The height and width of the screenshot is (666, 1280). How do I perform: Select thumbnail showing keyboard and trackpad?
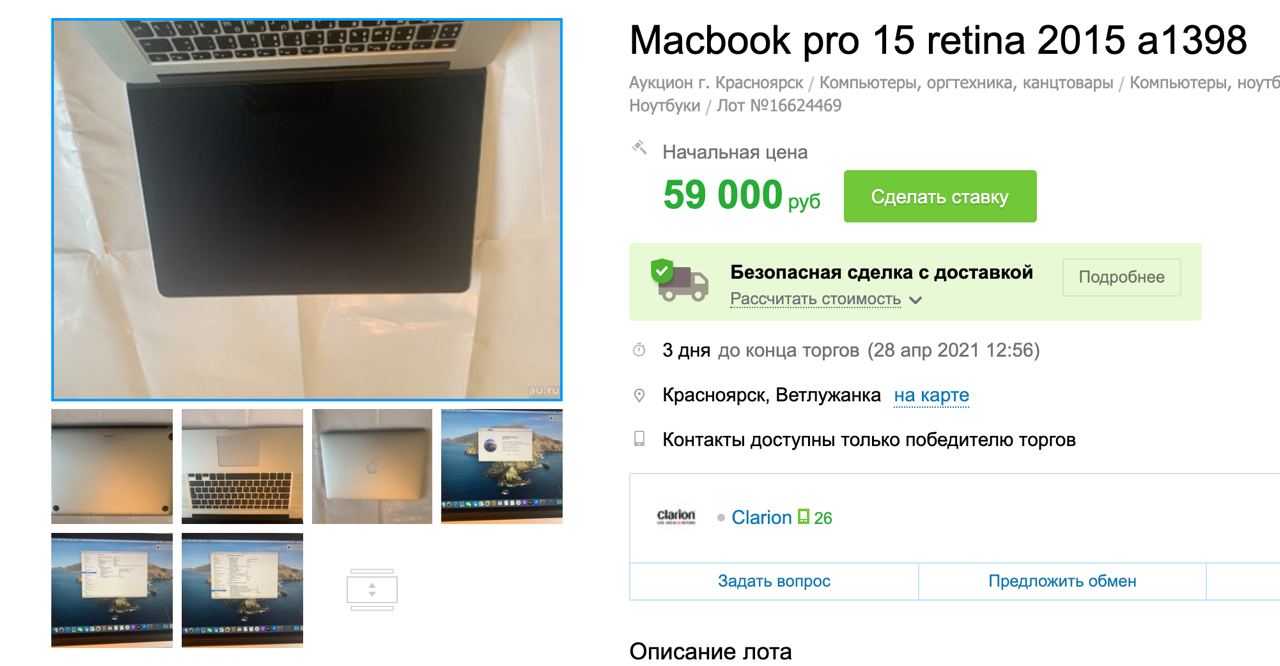(242, 466)
